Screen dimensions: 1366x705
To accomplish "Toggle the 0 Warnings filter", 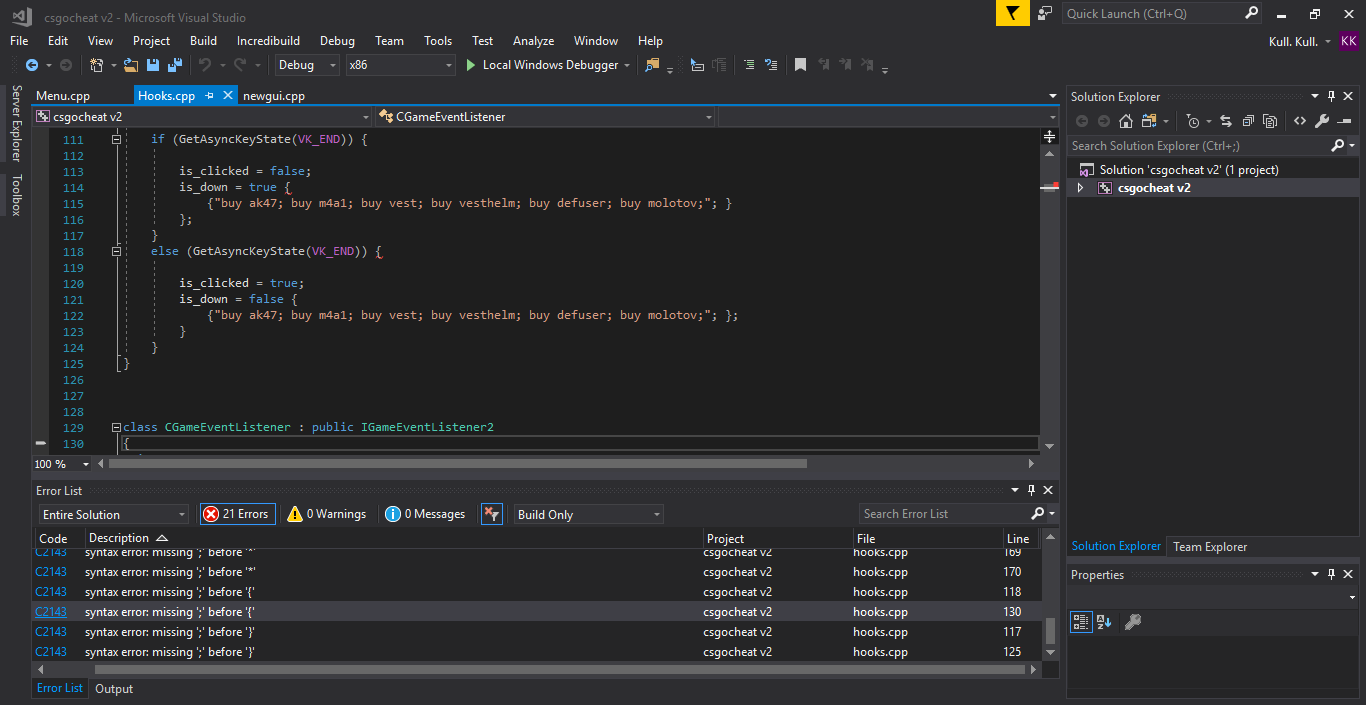I will (326, 514).
